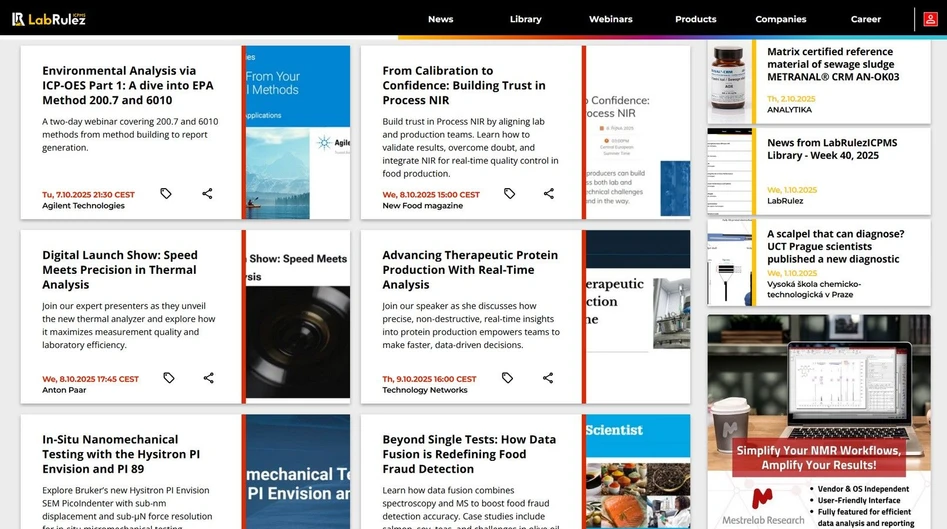Click Anton Paar organizer name

pyautogui.click(x=64, y=390)
